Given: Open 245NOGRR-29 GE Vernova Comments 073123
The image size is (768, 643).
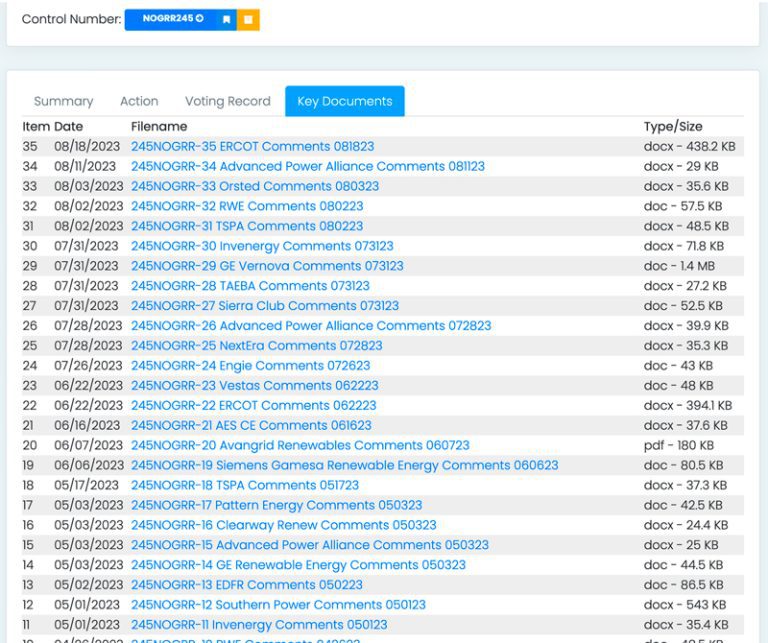Looking at the screenshot, I should tap(267, 266).
